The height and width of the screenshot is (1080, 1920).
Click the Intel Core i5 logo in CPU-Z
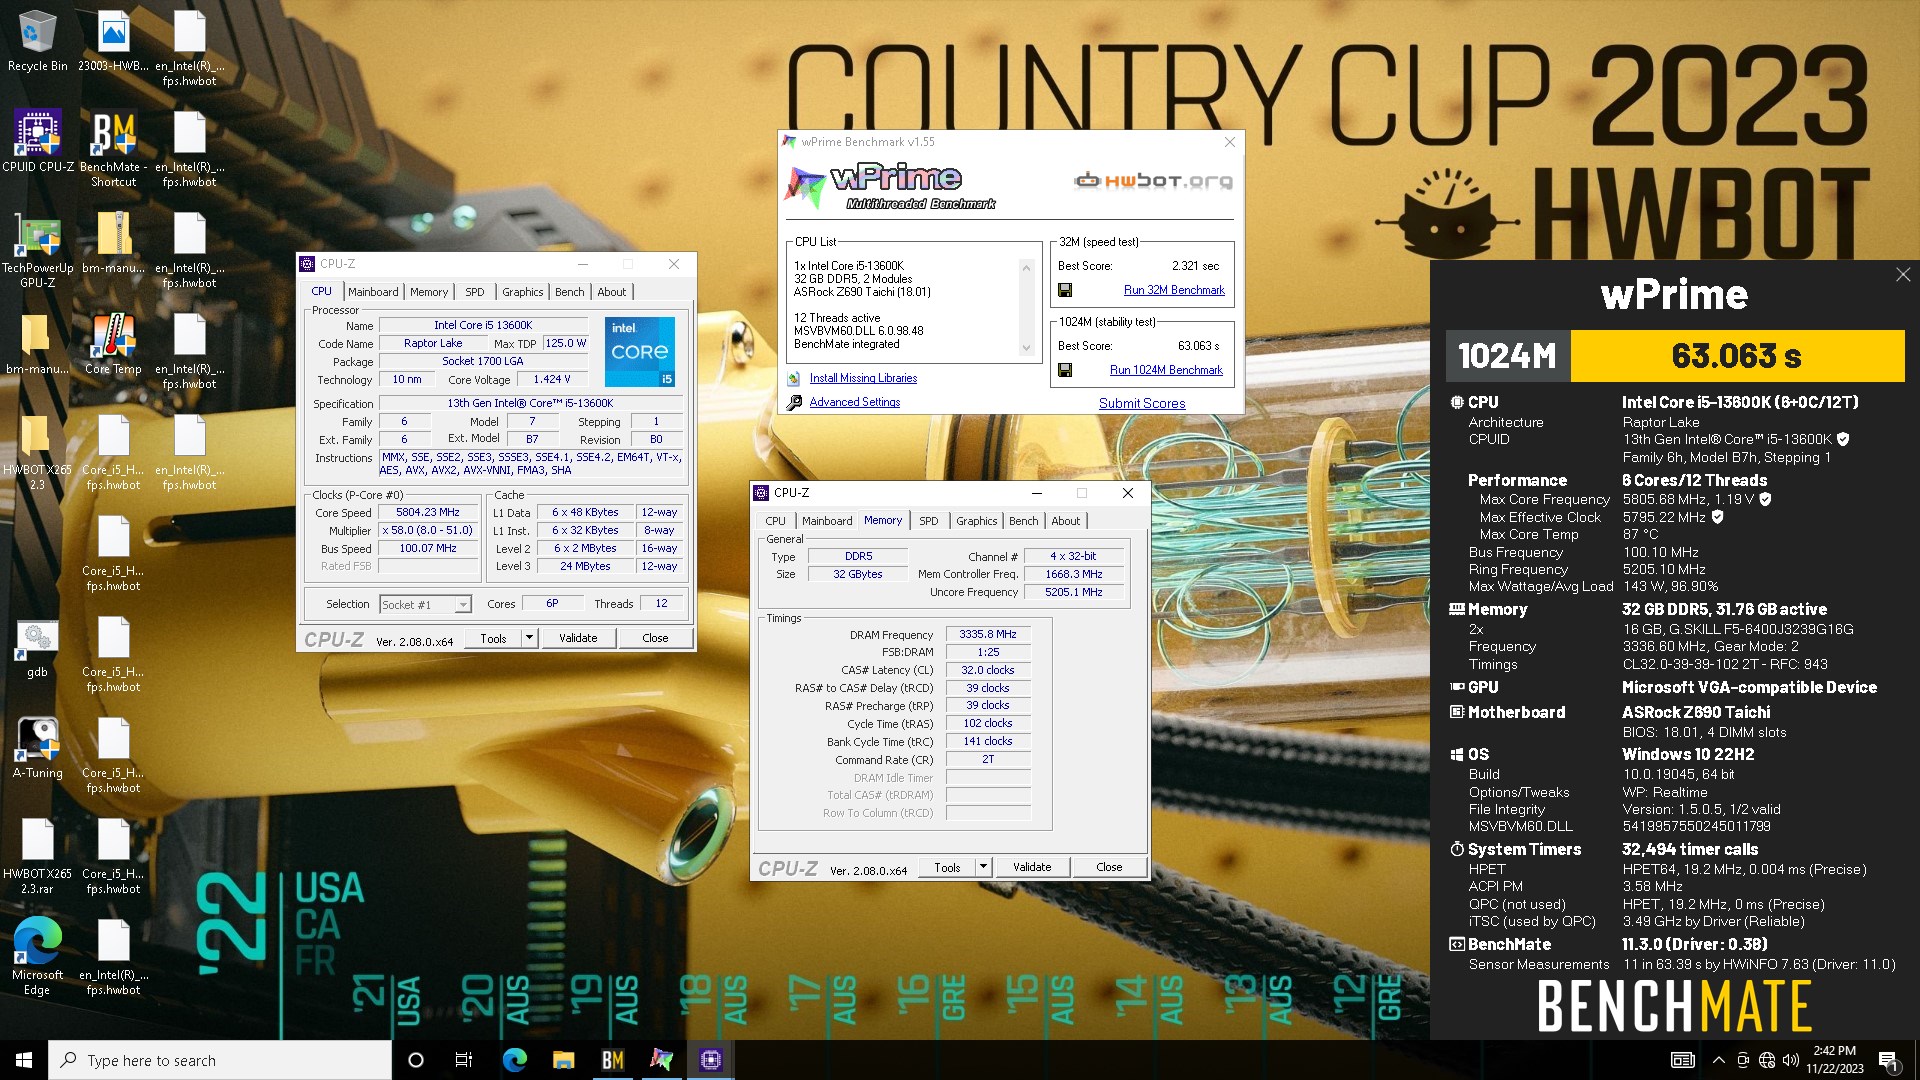point(640,352)
